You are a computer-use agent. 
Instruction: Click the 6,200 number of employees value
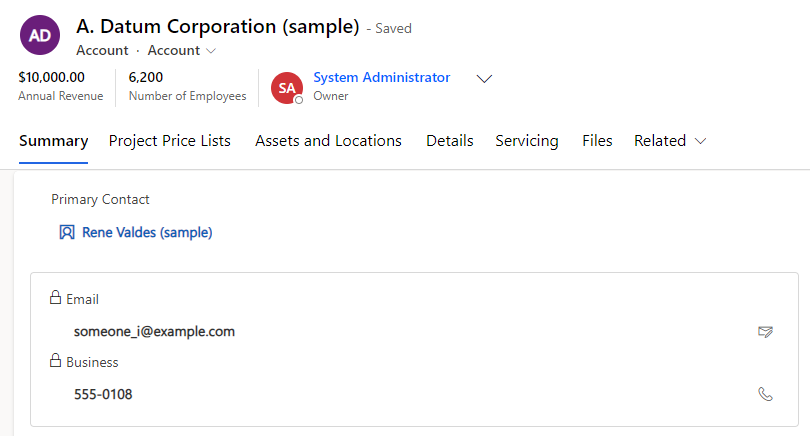tap(146, 77)
